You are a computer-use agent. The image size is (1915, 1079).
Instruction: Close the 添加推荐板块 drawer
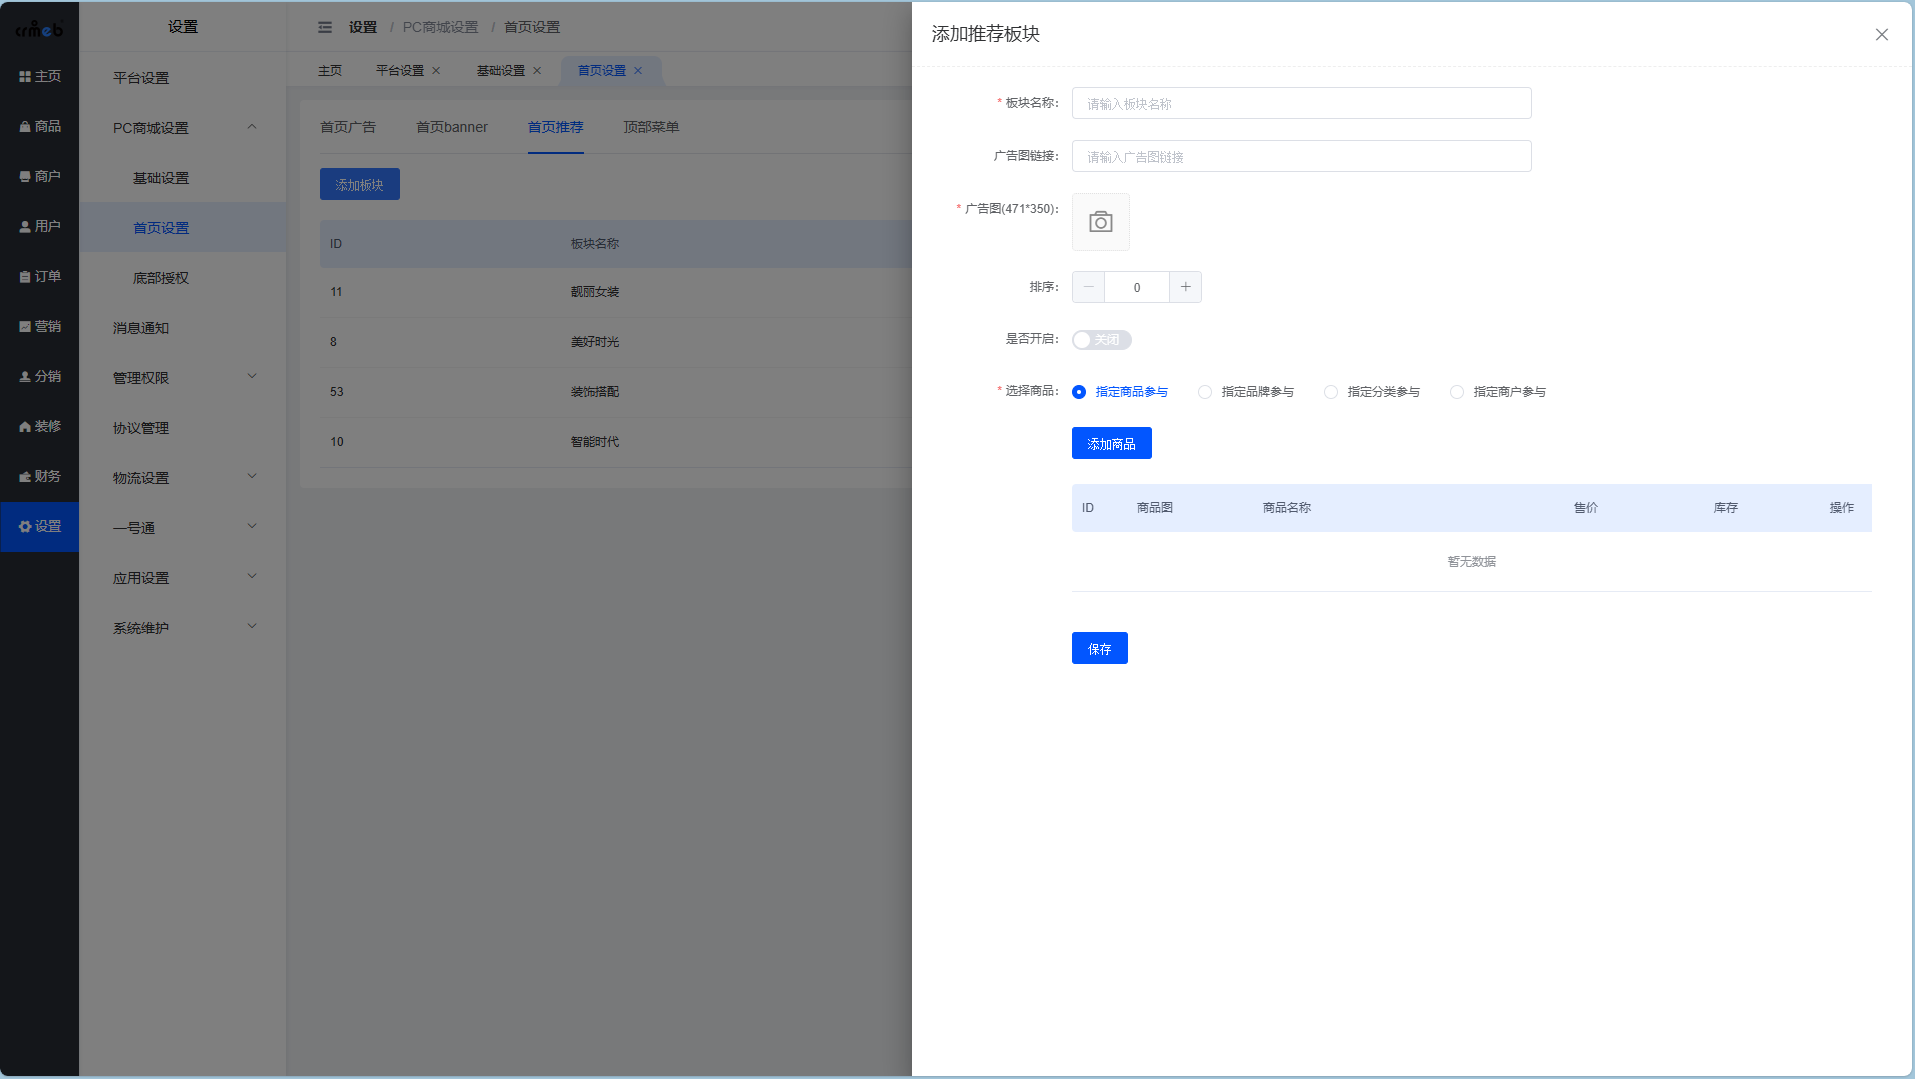pyautogui.click(x=1881, y=34)
